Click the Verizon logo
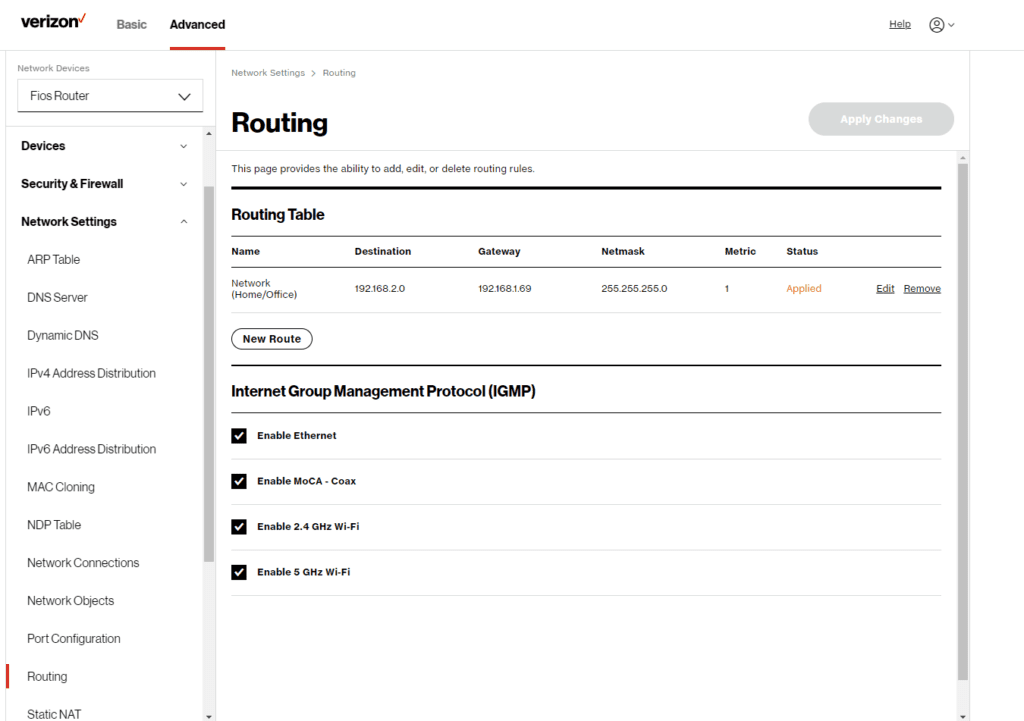1024x721 pixels. (x=53, y=22)
